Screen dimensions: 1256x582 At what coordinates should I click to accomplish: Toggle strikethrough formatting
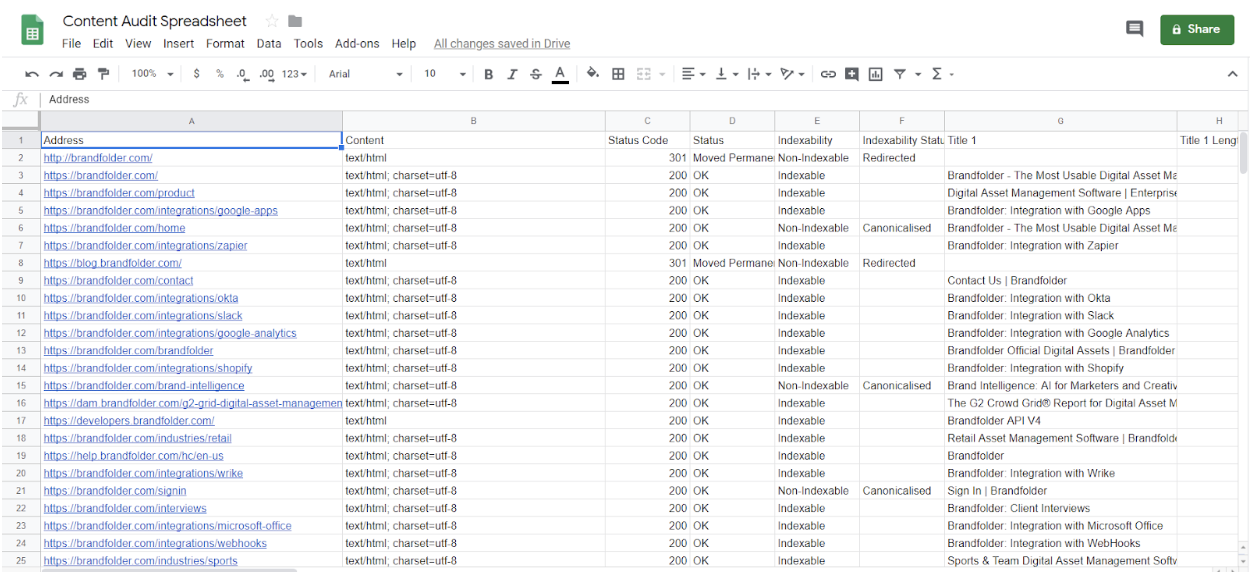(536, 74)
